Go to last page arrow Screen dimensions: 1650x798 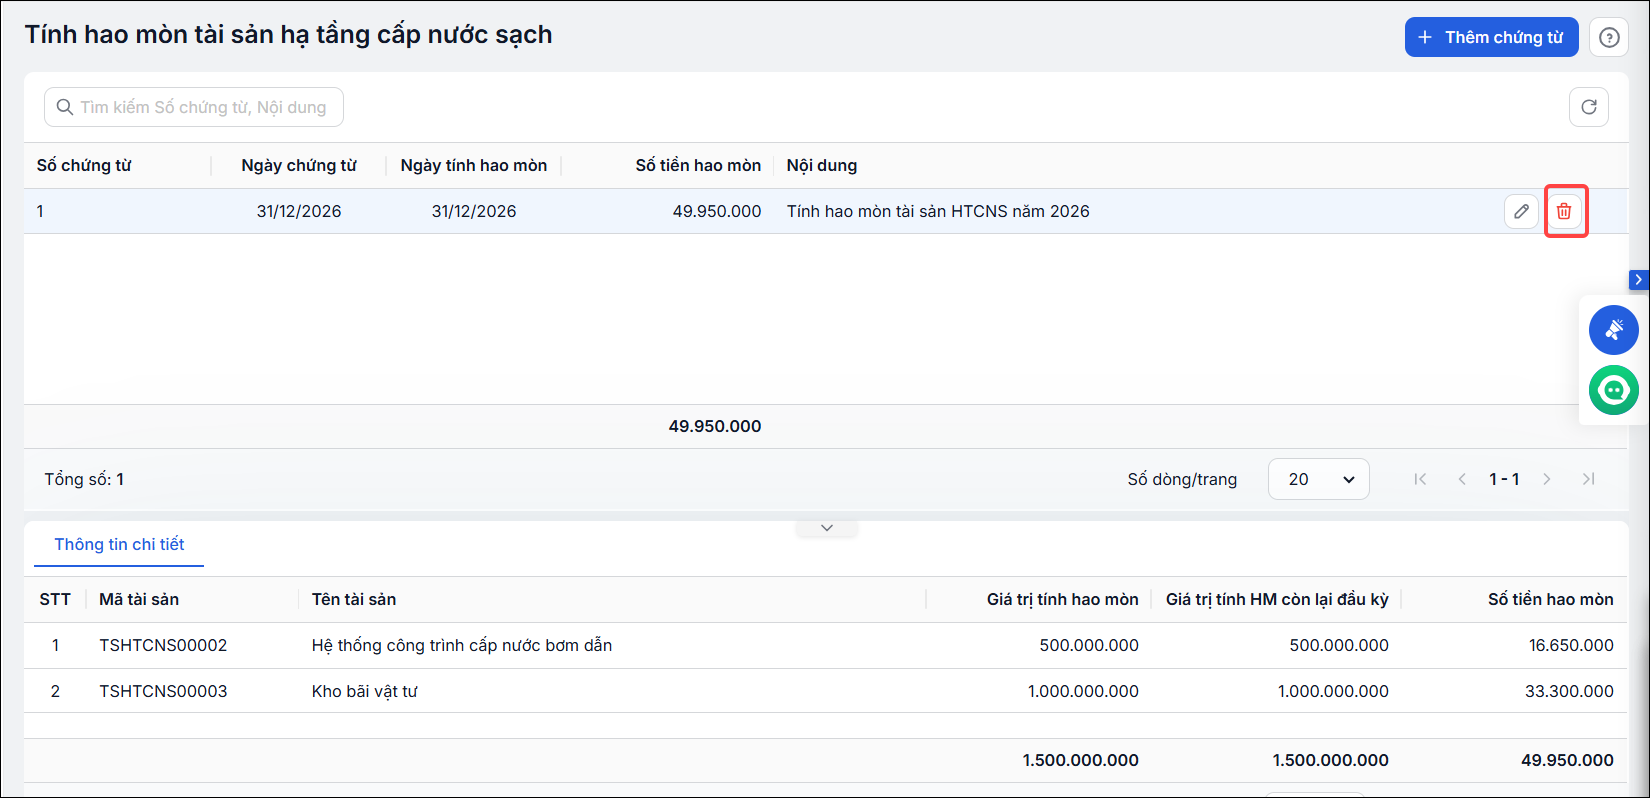(1588, 479)
